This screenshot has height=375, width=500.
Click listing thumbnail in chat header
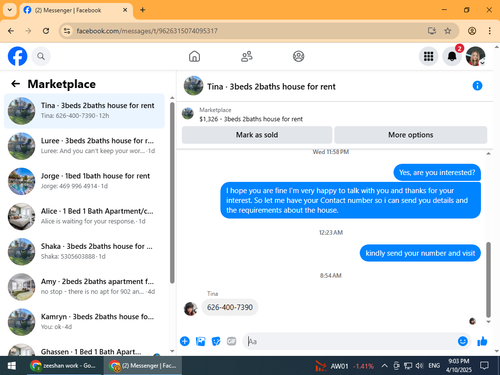pos(193,86)
